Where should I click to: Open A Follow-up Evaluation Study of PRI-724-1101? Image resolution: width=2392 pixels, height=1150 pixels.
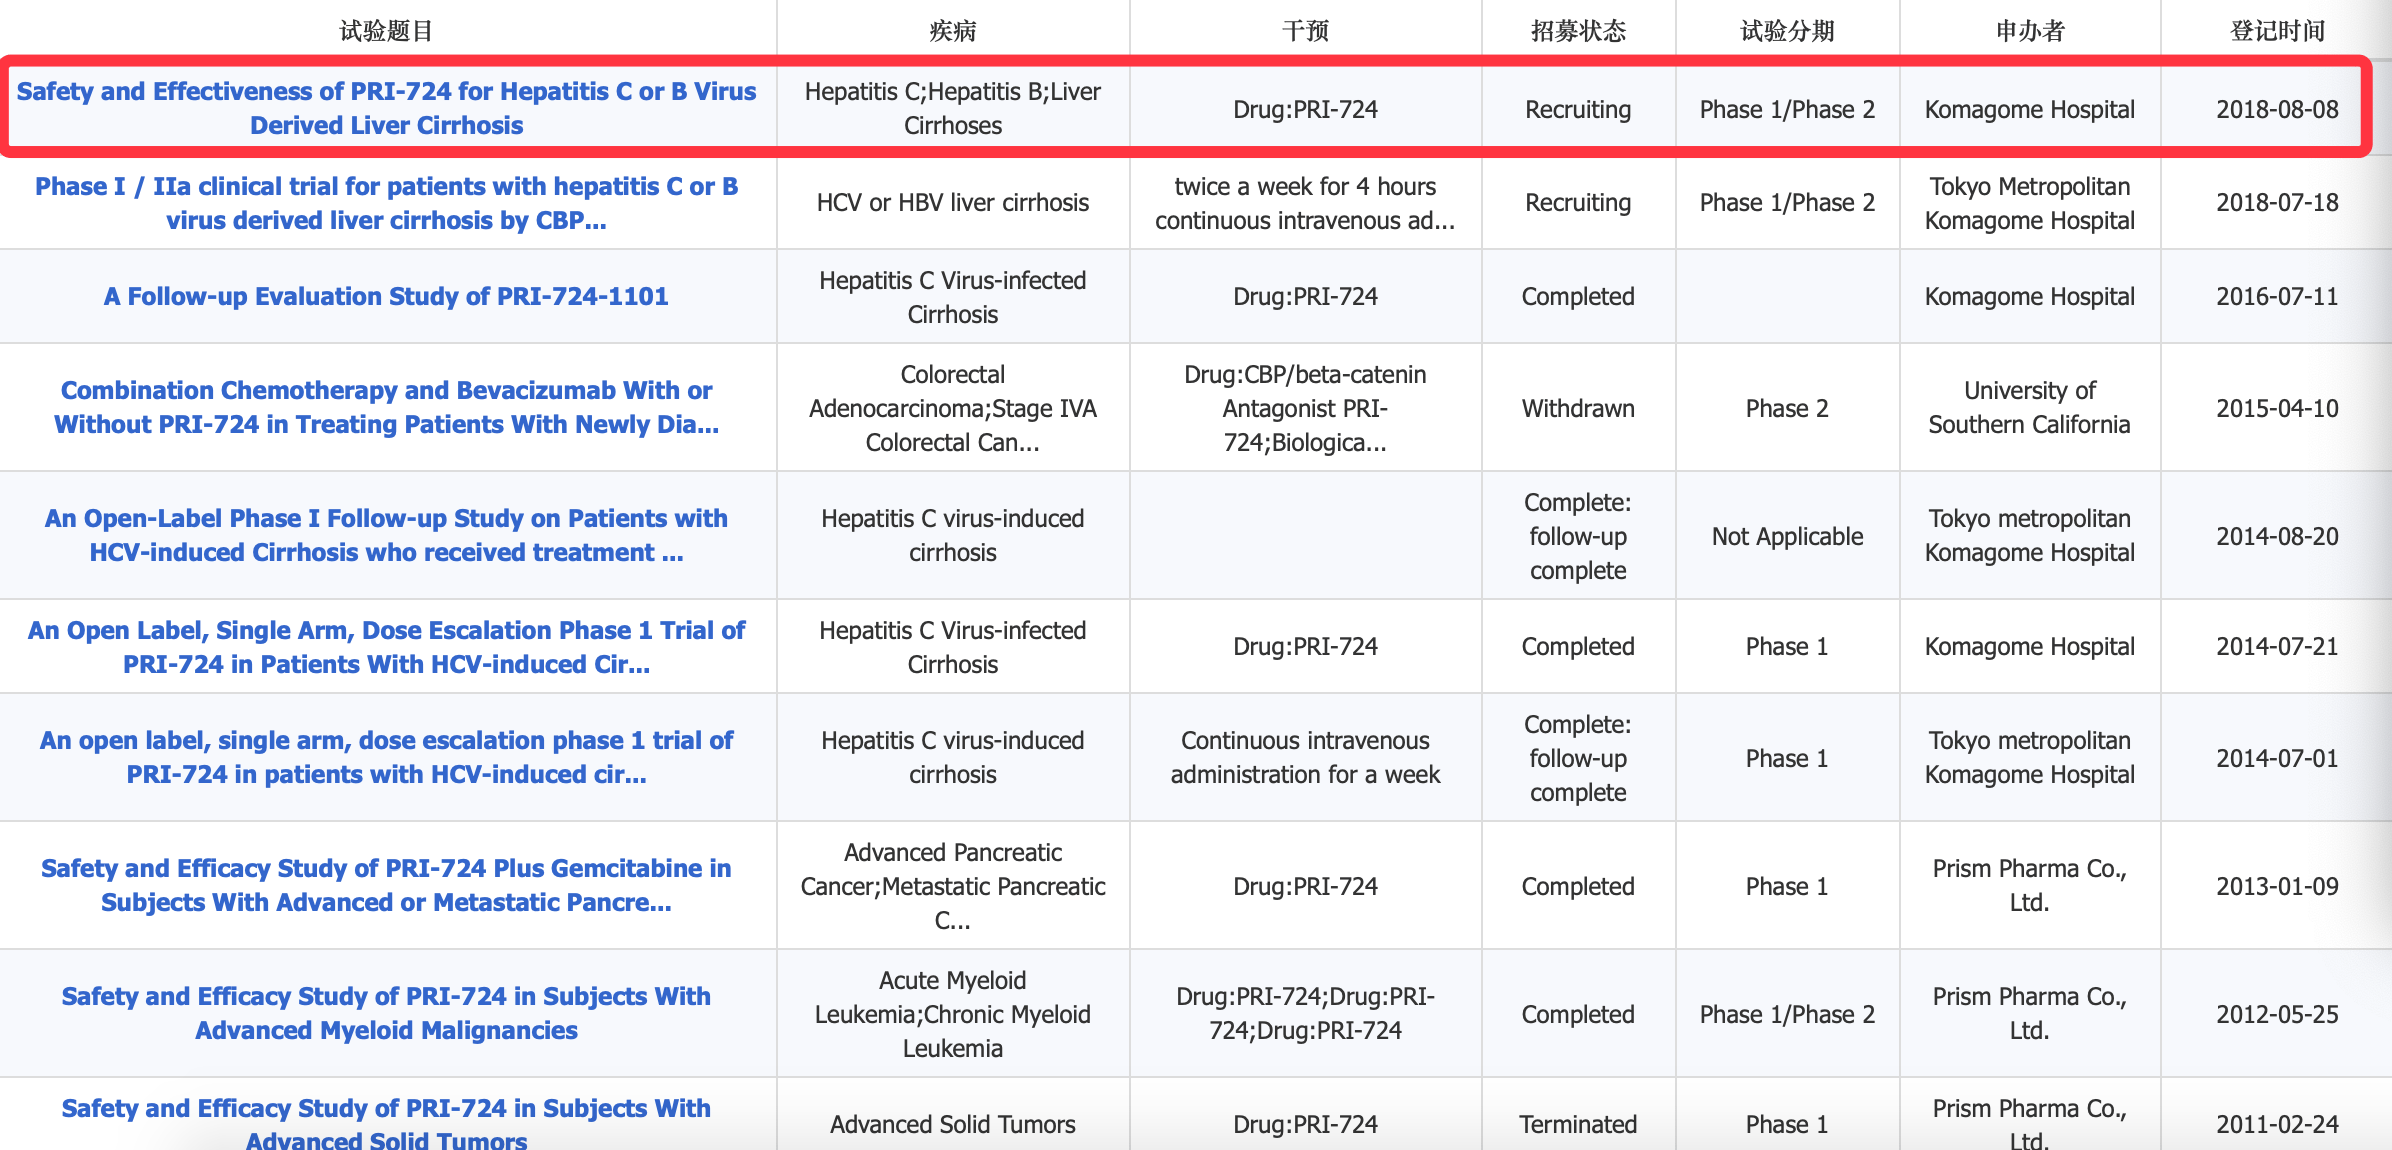pos(386,297)
